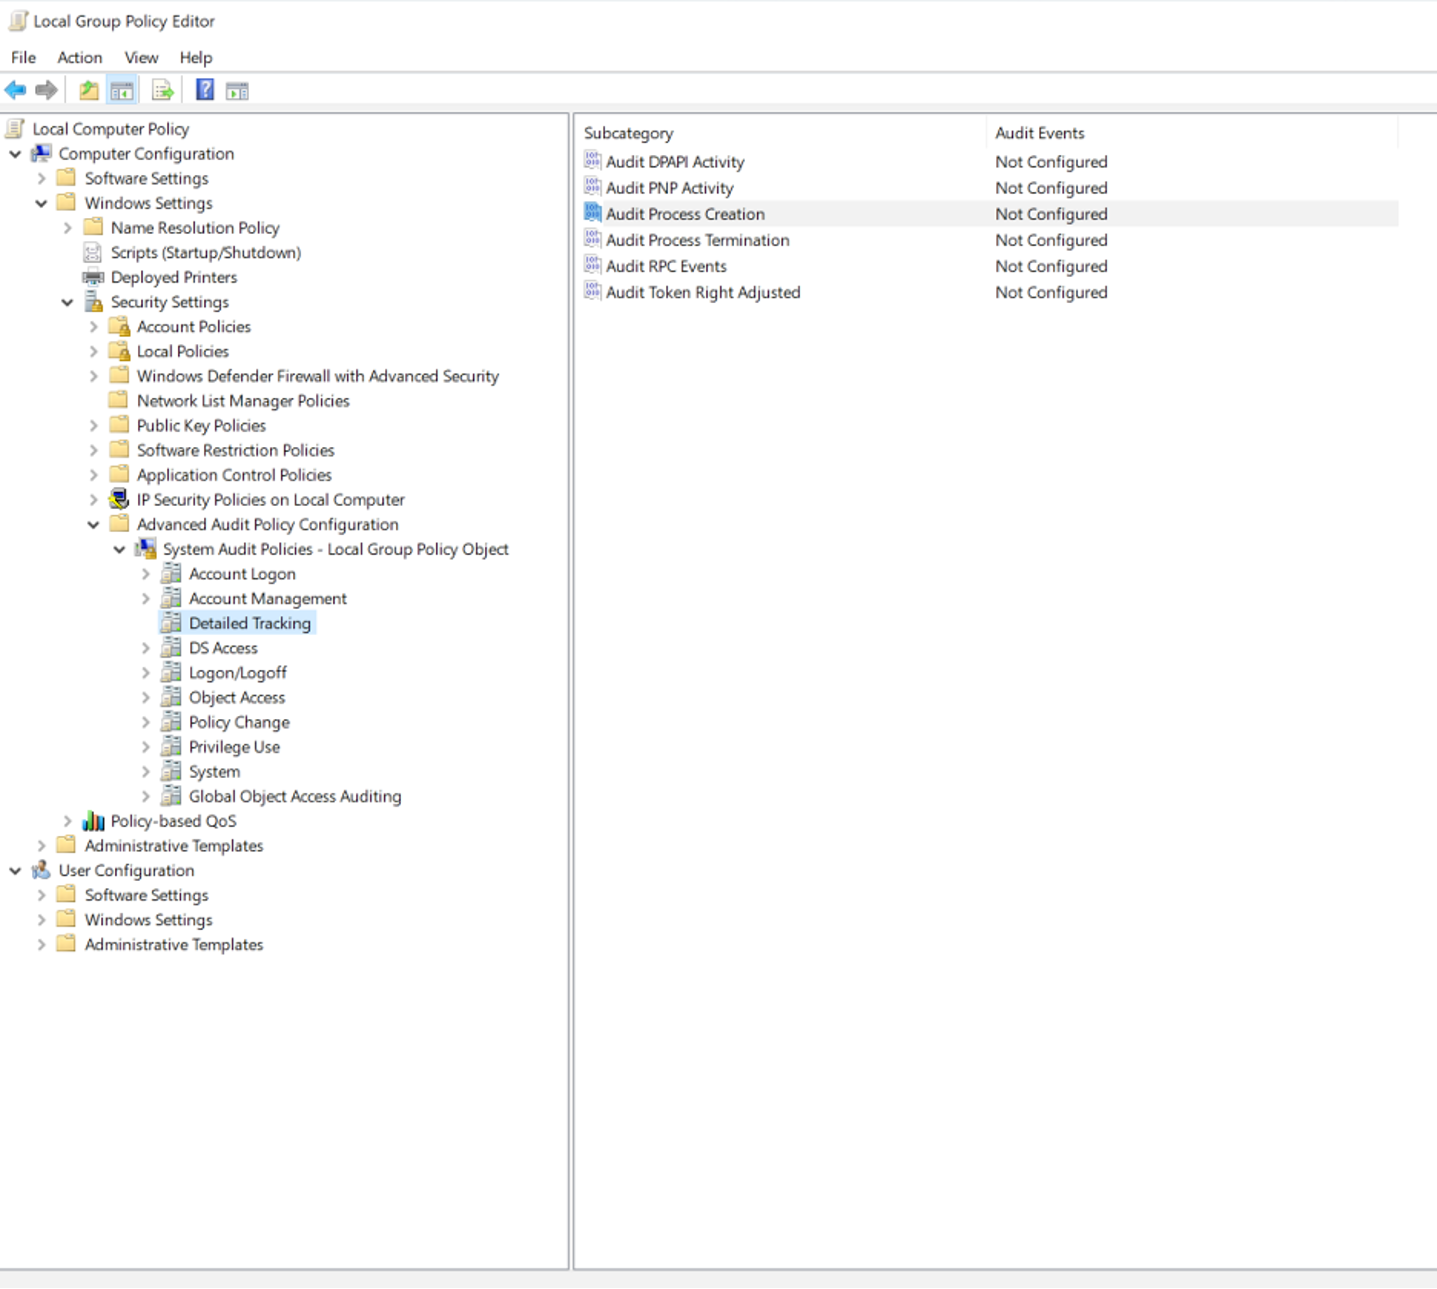The width and height of the screenshot is (1437, 1289).
Task: Expand Windows Defender Firewall with Advanced Security
Action: [x=94, y=376]
